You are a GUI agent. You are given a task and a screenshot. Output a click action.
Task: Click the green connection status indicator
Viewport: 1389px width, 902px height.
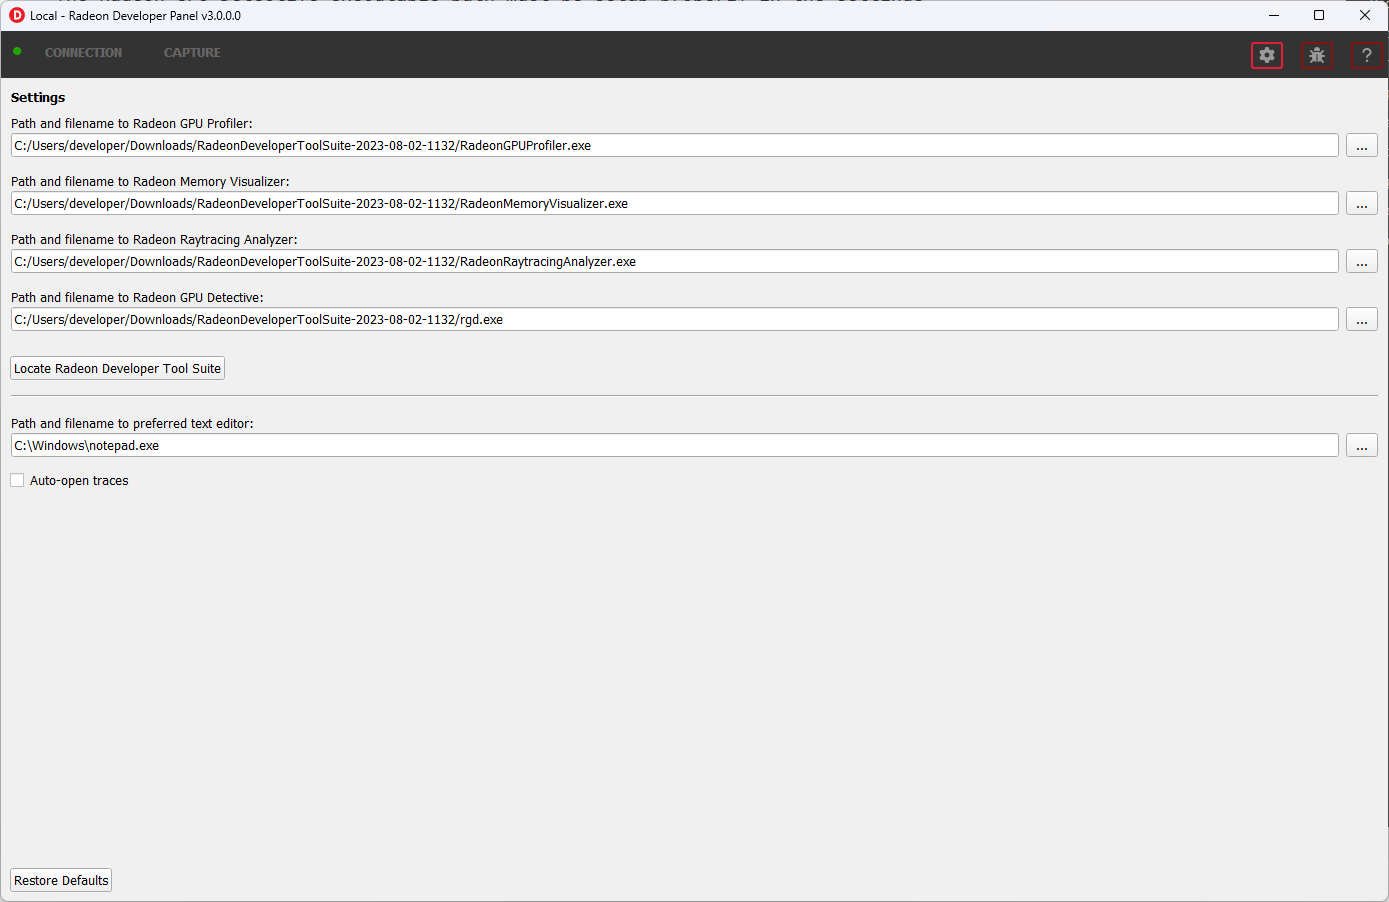(x=17, y=51)
